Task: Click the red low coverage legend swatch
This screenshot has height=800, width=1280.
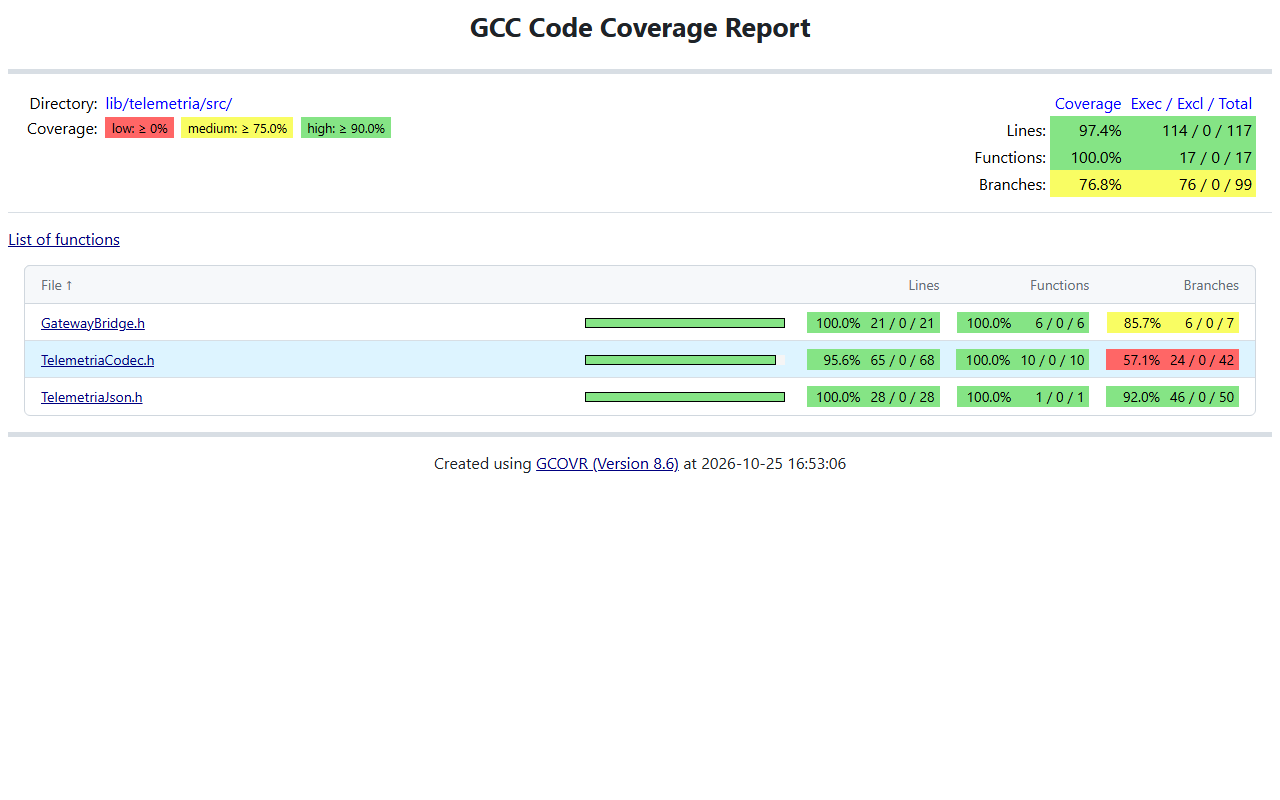Action: pyautogui.click(x=140, y=128)
